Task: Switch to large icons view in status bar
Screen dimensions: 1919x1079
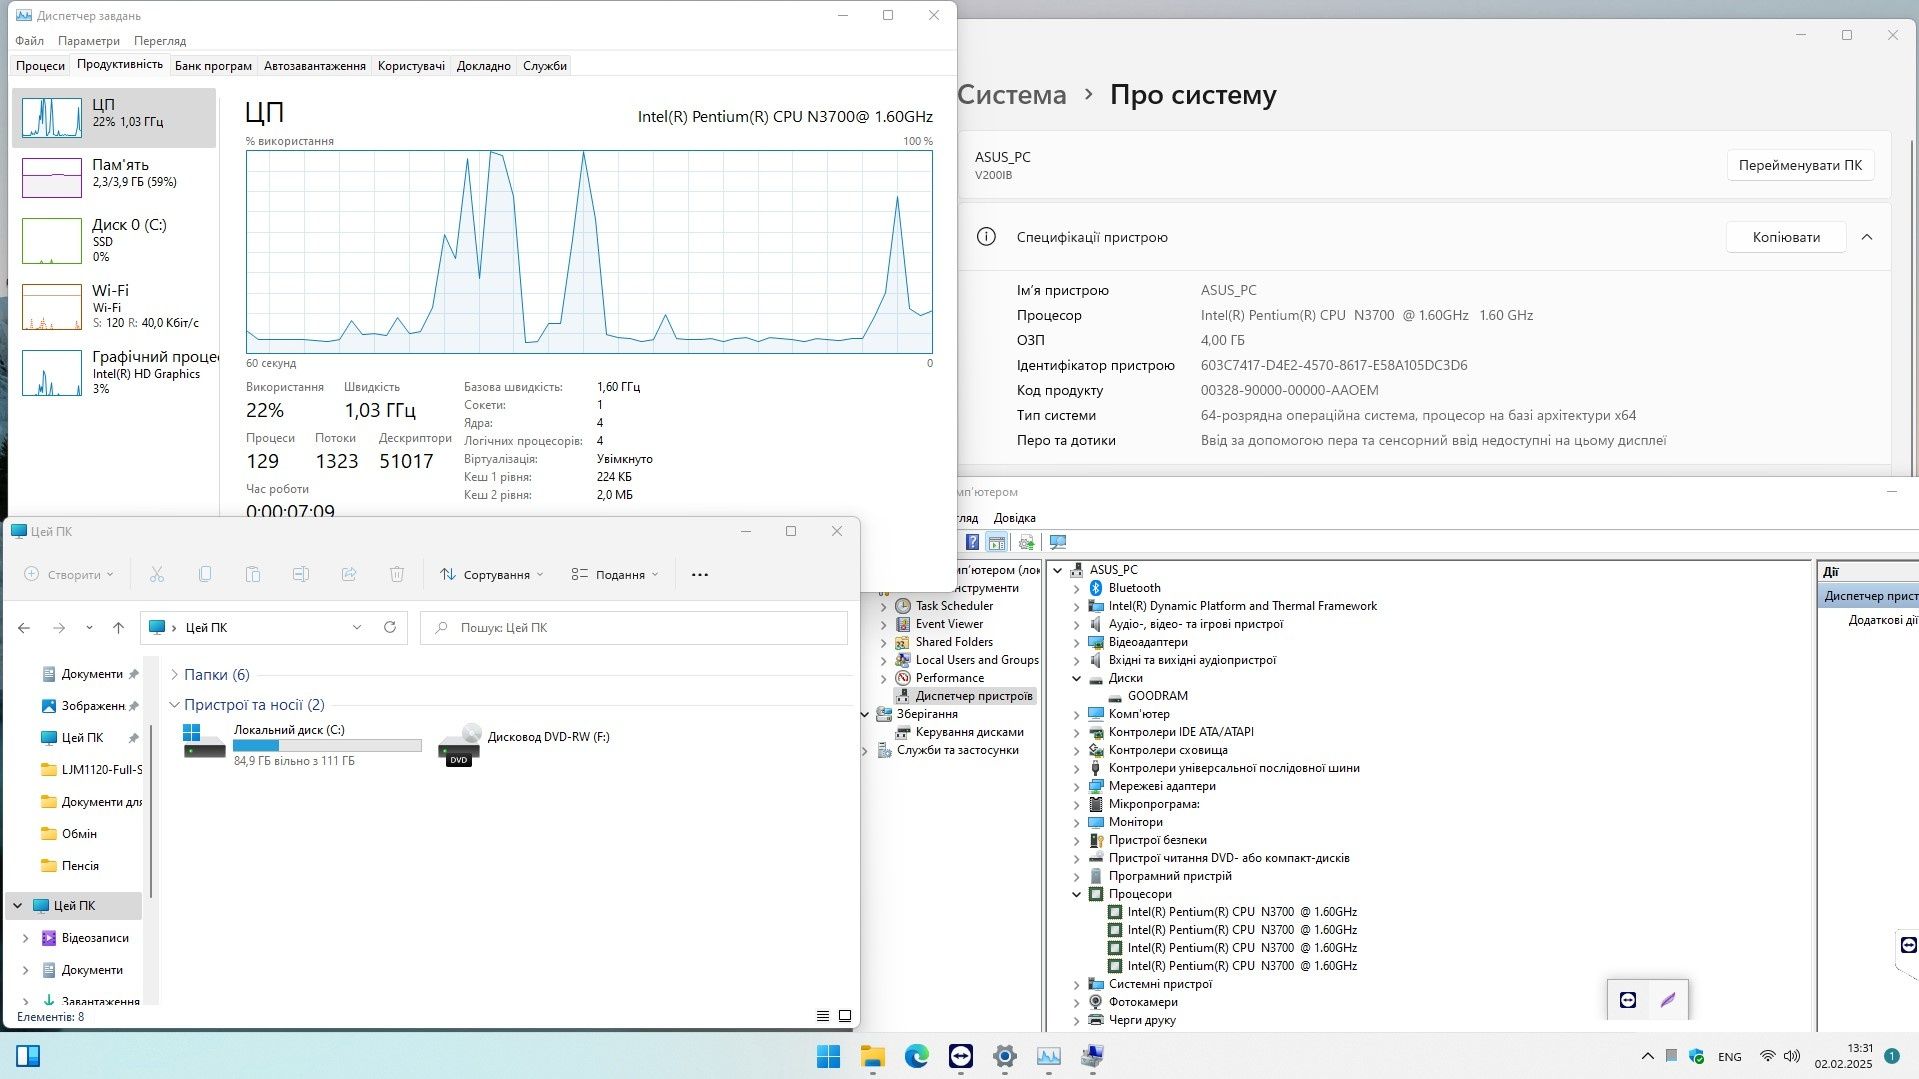Action: pos(845,1016)
